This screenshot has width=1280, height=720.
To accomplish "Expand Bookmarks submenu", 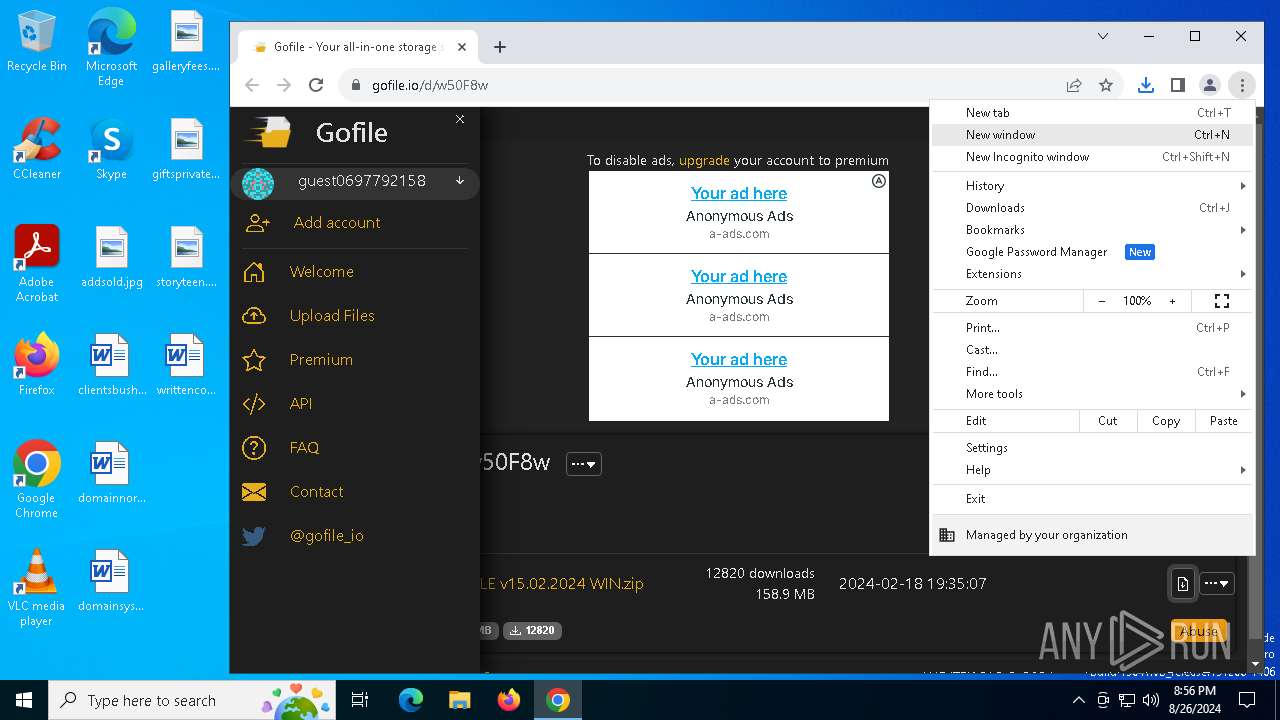I will click(x=1093, y=230).
